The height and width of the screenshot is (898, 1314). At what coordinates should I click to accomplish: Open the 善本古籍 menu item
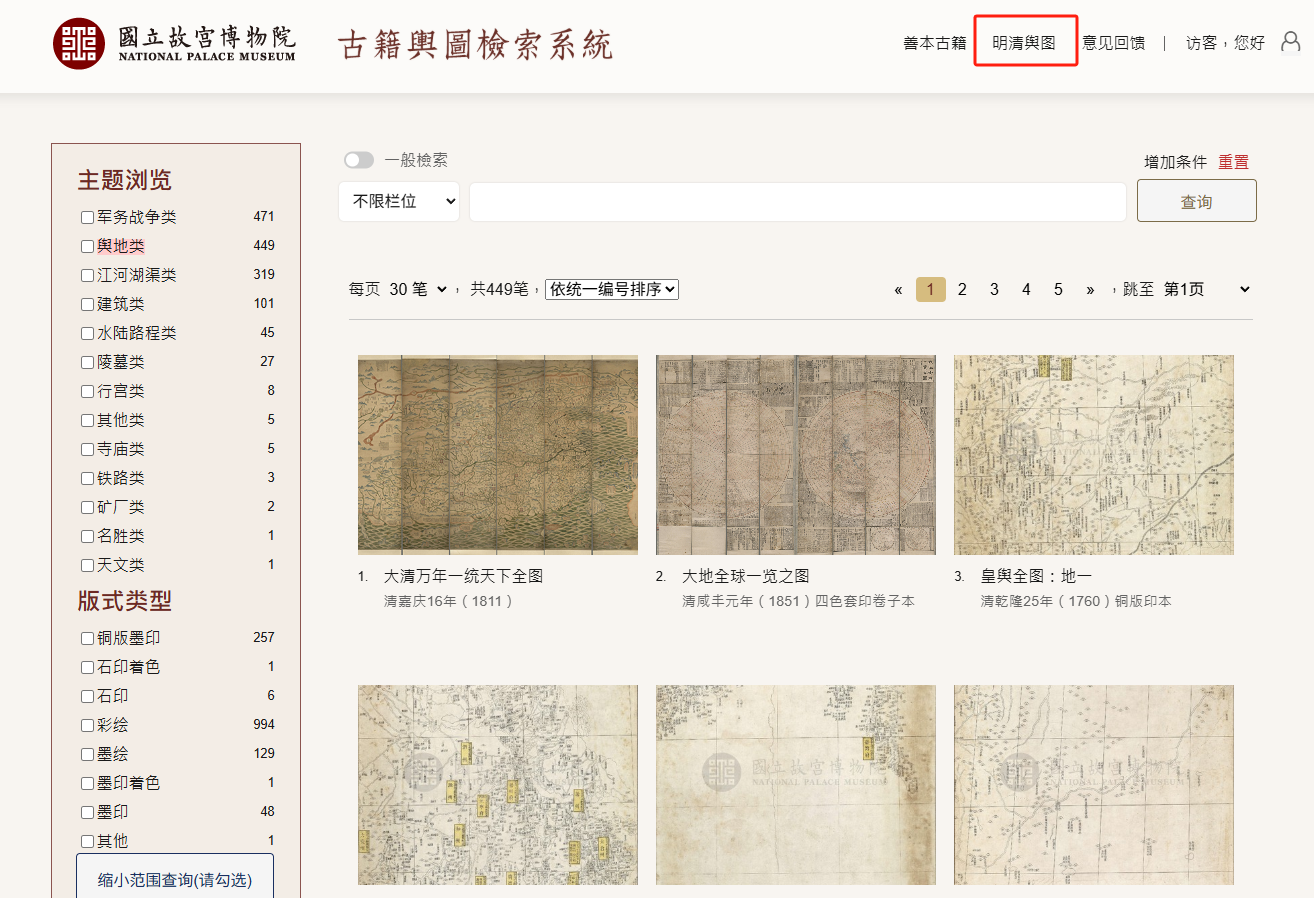(935, 43)
